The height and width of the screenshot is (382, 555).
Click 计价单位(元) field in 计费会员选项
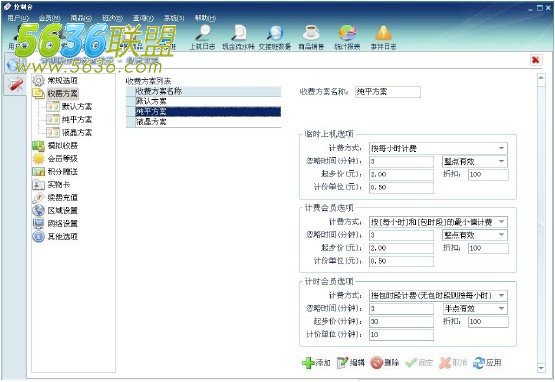pos(401,261)
